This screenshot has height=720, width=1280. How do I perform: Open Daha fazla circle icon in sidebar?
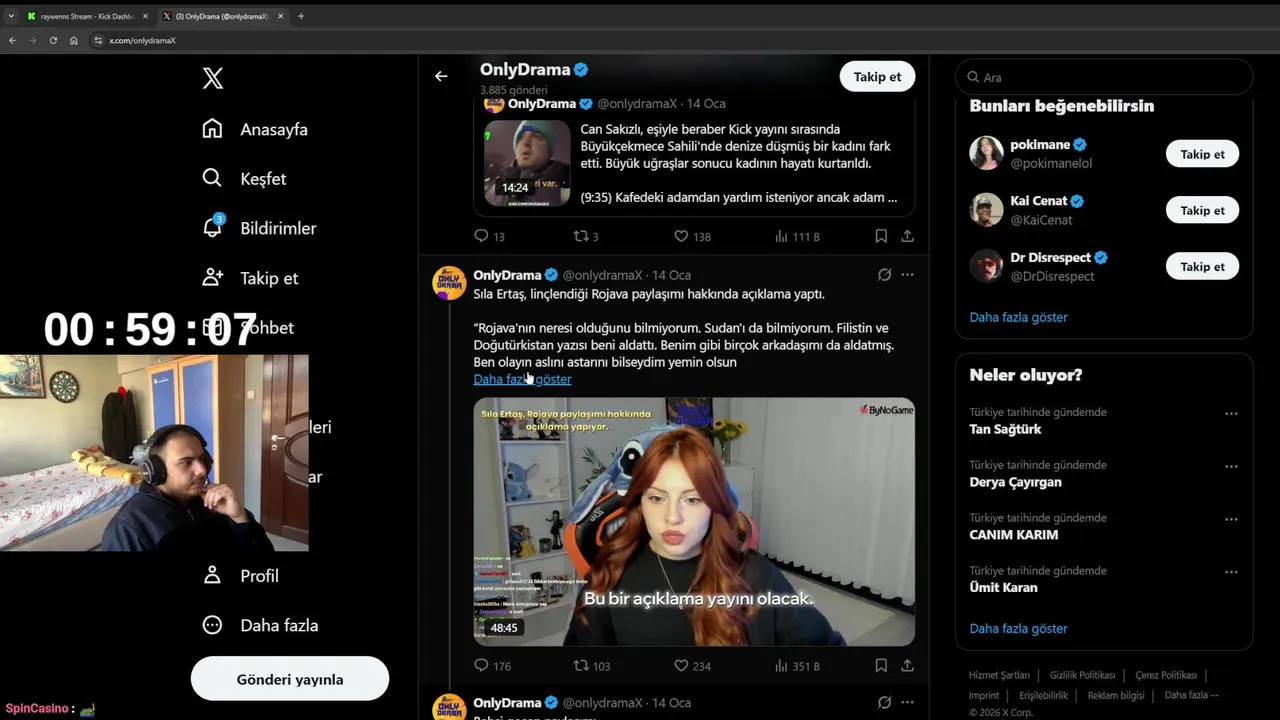[212, 625]
